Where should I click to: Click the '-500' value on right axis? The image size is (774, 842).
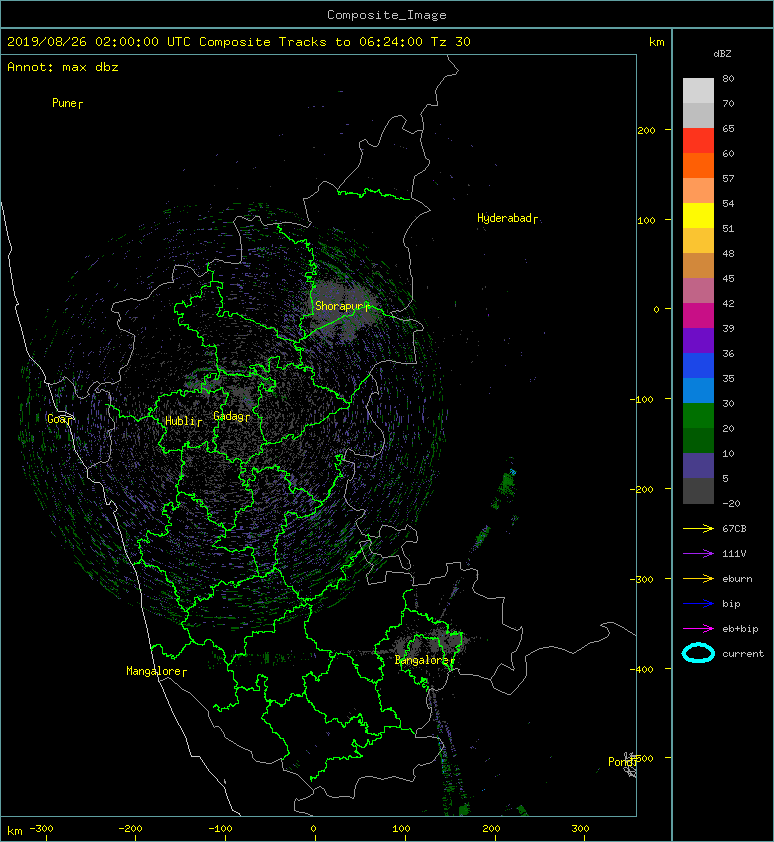pyautogui.click(x=642, y=758)
